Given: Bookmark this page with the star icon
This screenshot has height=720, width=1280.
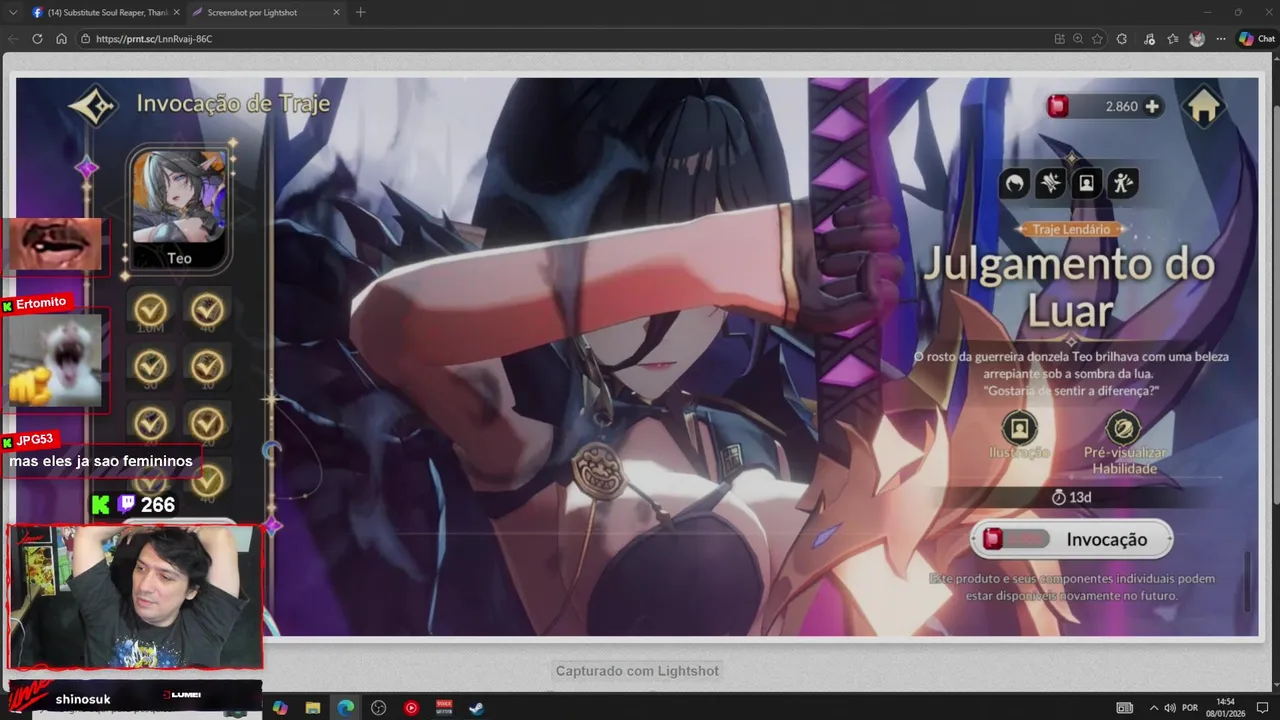Looking at the screenshot, I should click(1097, 39).
